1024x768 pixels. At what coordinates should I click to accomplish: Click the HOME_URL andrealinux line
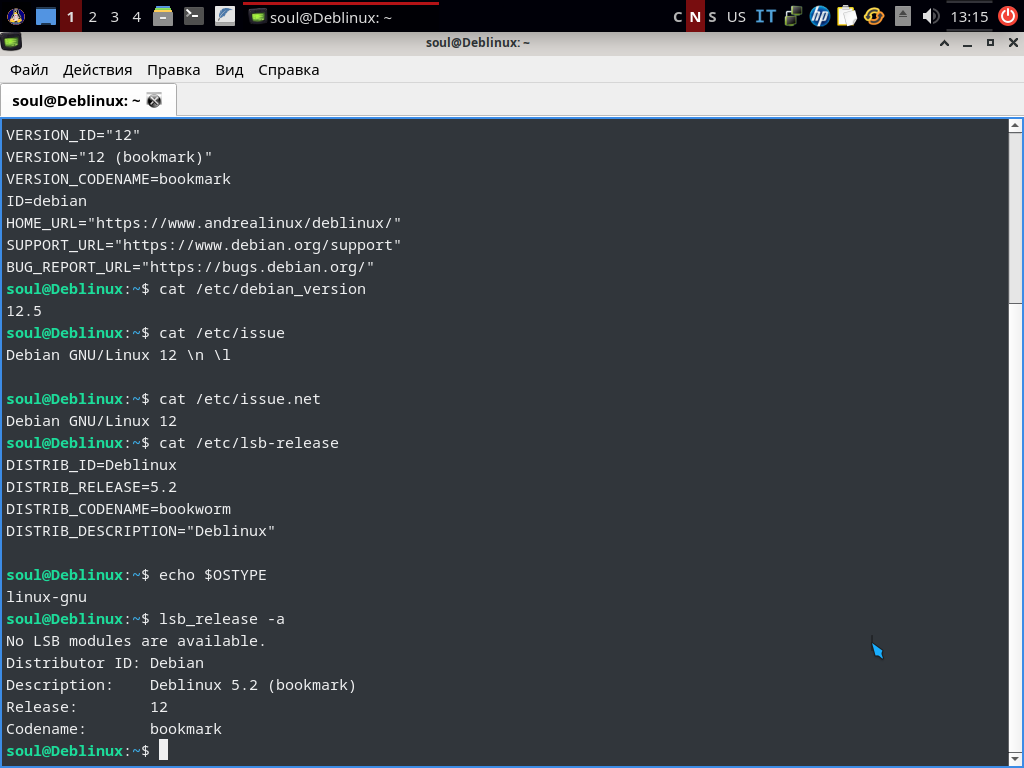(x=204, y=223)
